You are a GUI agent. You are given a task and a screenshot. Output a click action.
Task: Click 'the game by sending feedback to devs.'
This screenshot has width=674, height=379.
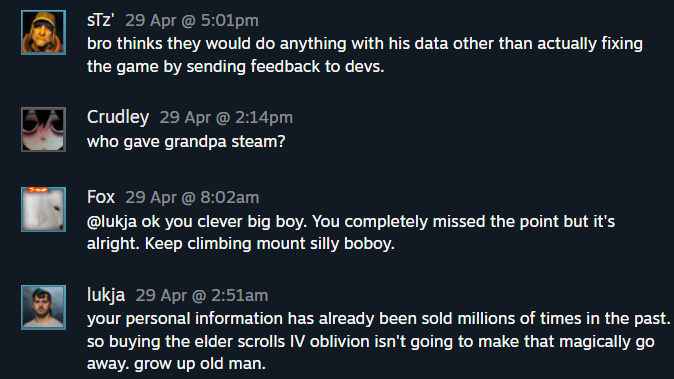[236, 67]
